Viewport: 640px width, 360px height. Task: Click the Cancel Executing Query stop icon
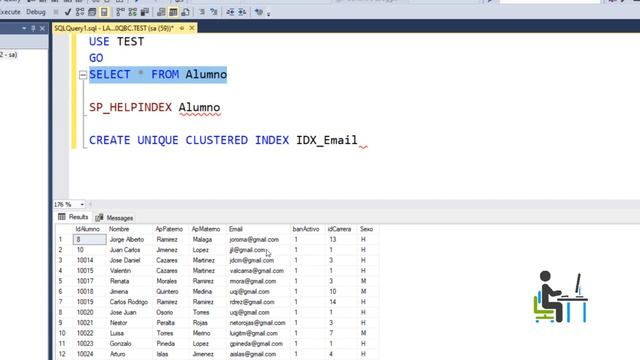(56, 12)
